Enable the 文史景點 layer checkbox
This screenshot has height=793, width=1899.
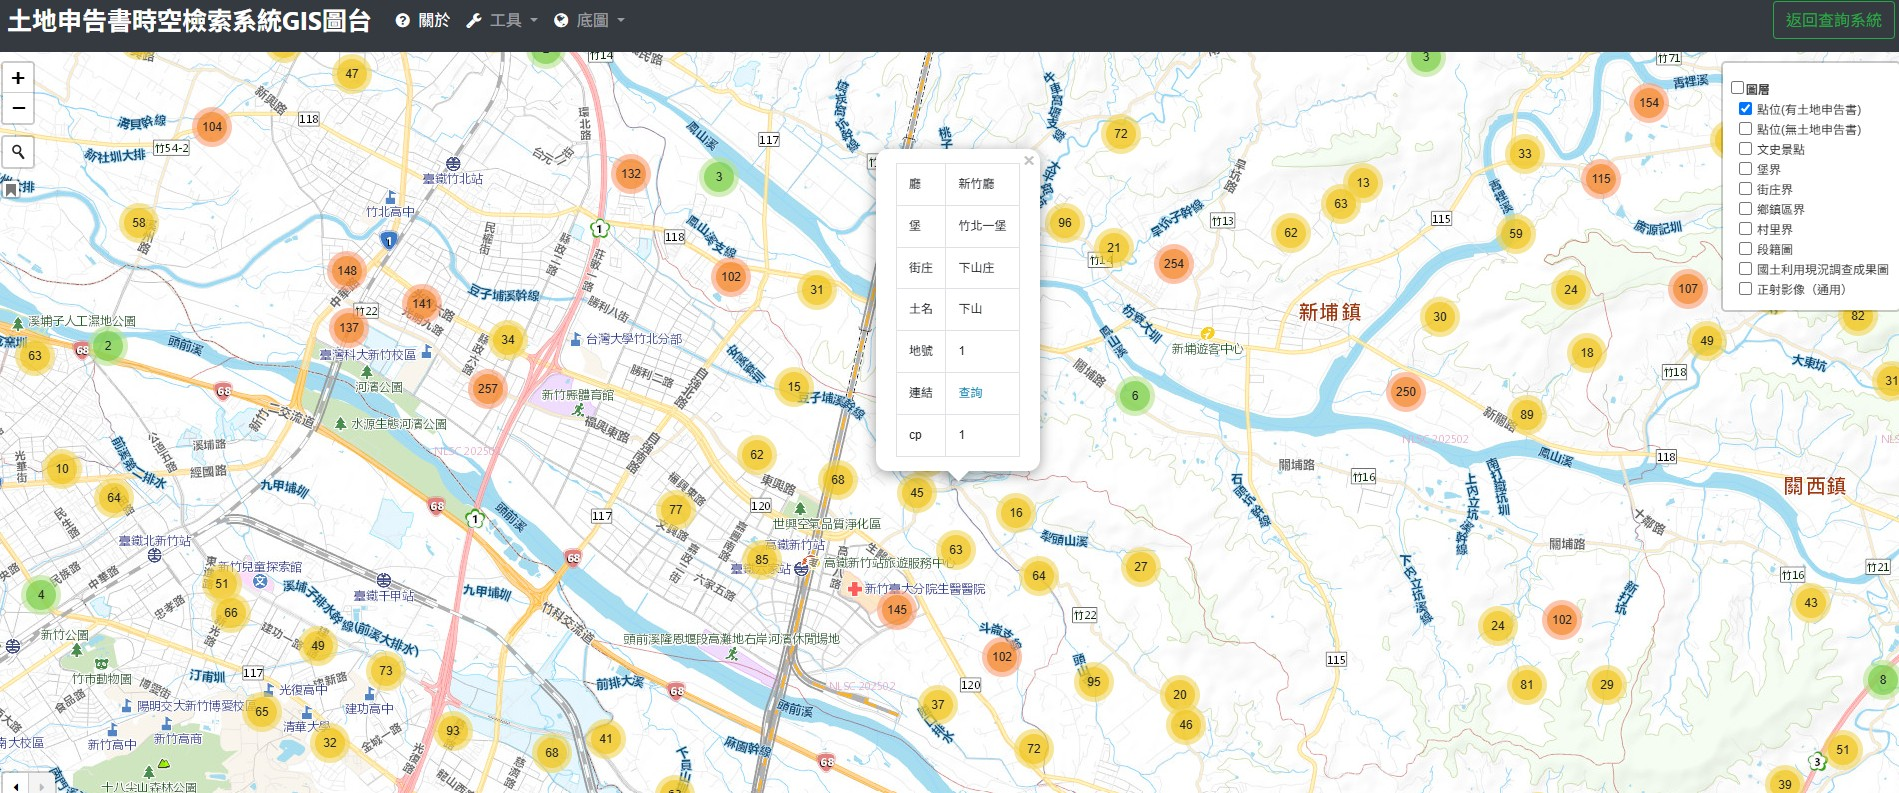coord(1745,149)
